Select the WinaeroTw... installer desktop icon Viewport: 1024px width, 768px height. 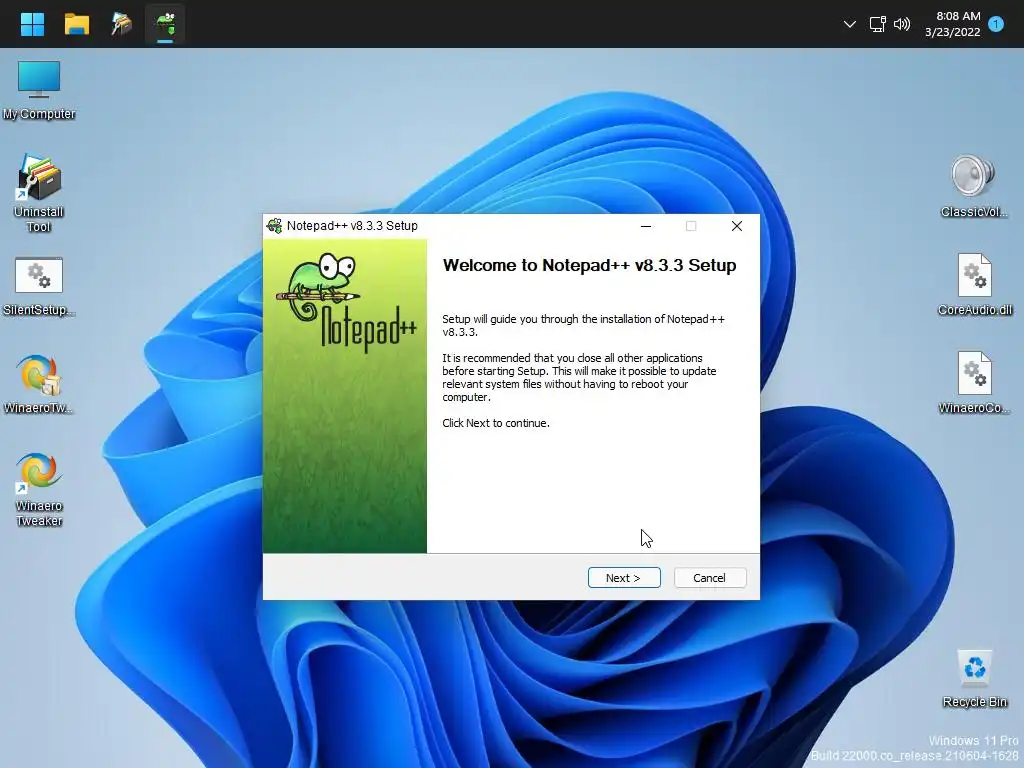[39, 384]
